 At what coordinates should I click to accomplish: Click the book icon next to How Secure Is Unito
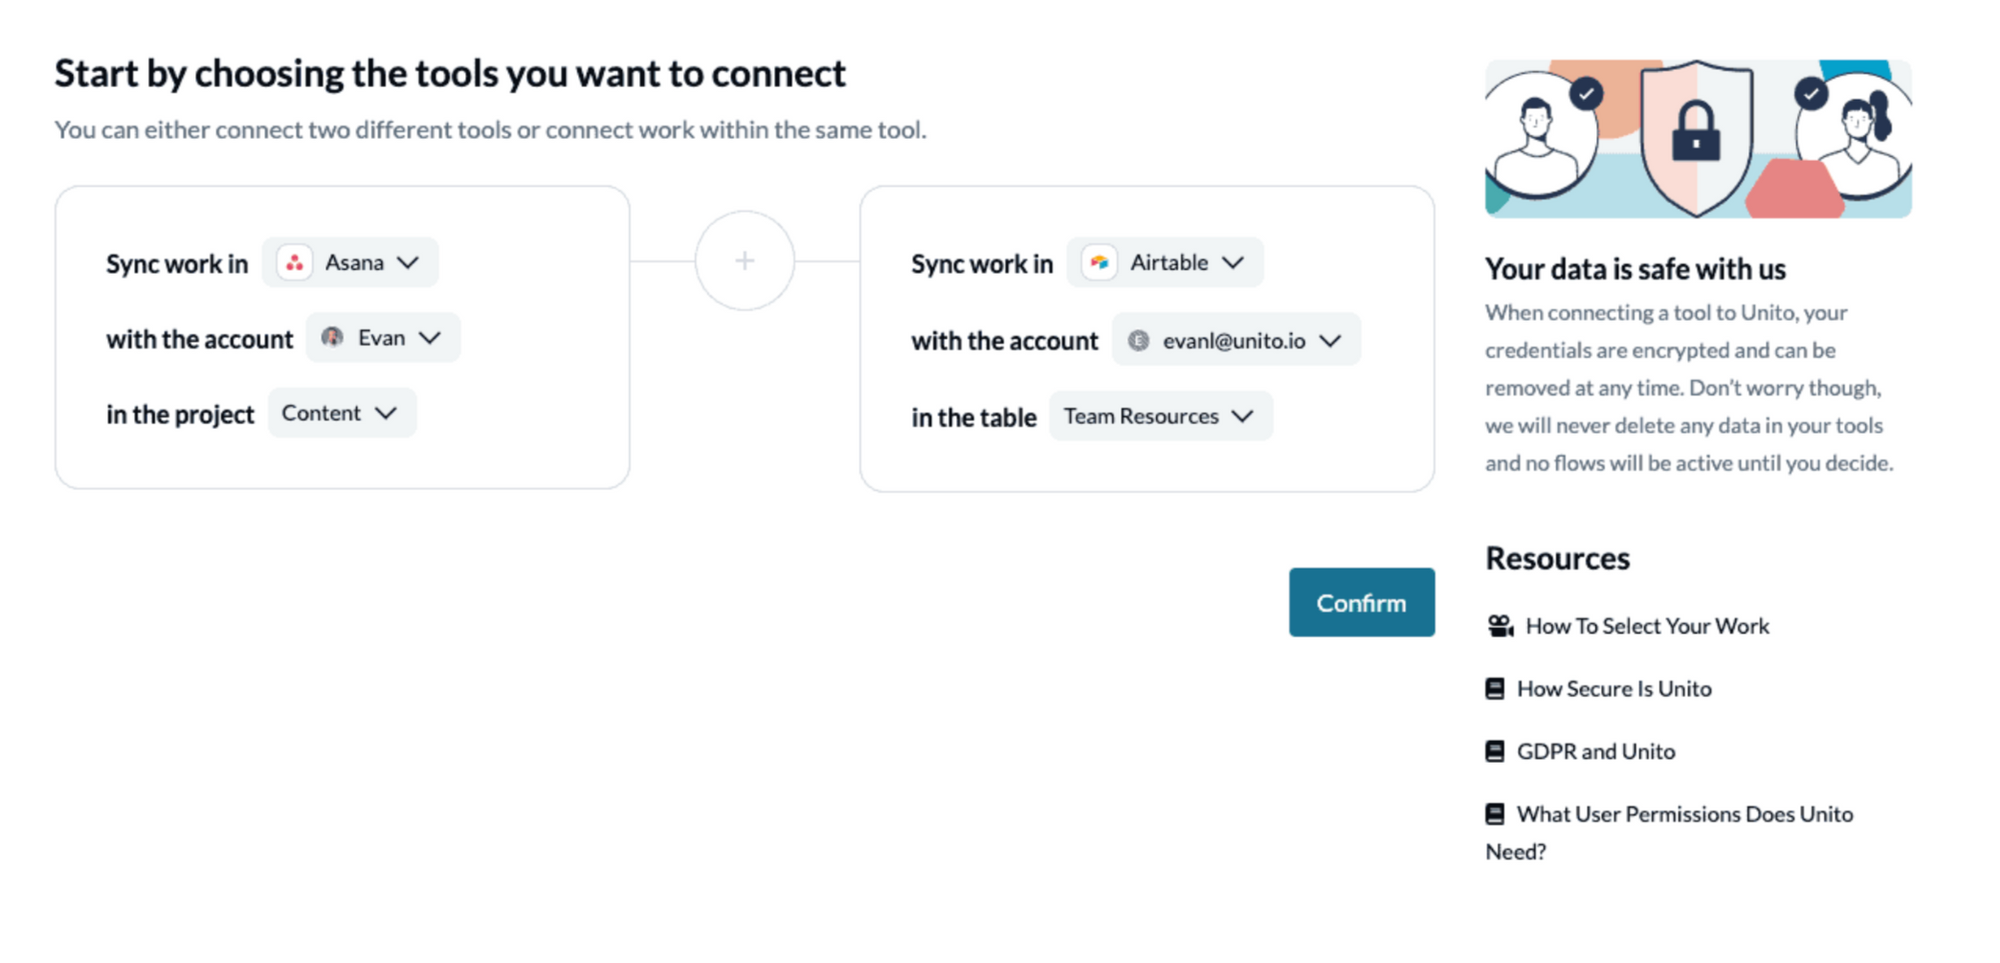point(1495,689)
